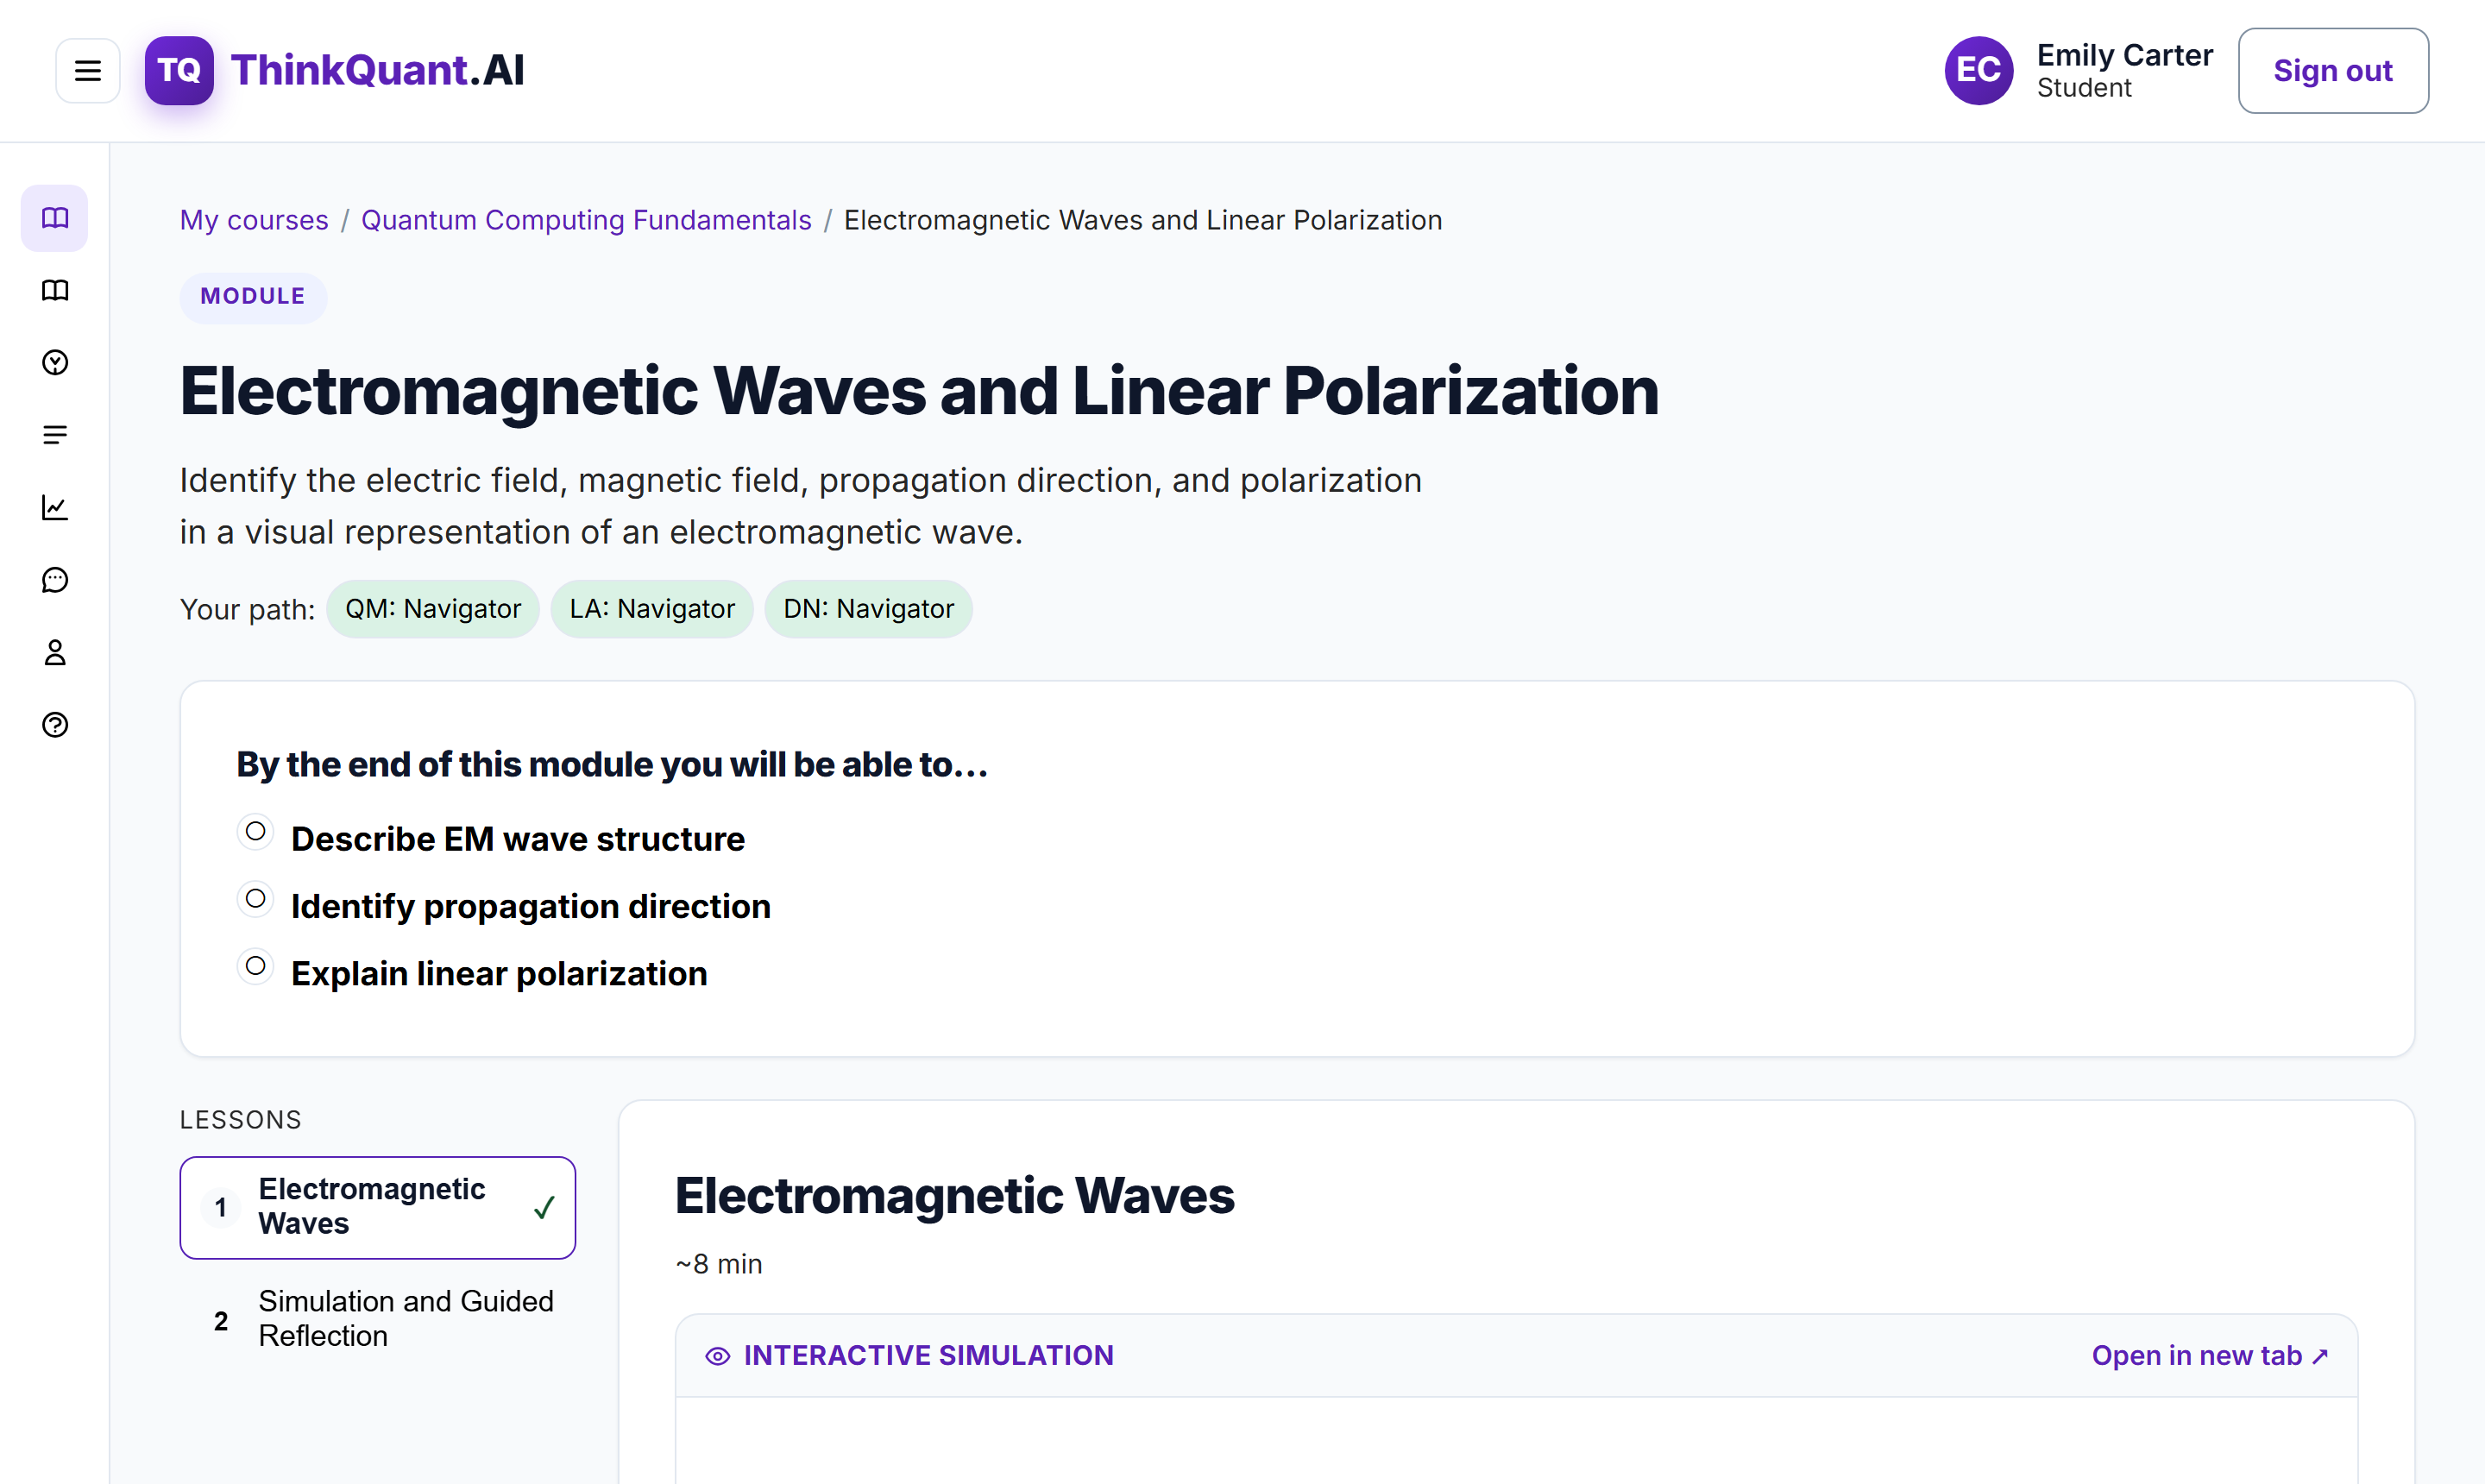
Task: Click the Sign out button
Action: 2332,71
